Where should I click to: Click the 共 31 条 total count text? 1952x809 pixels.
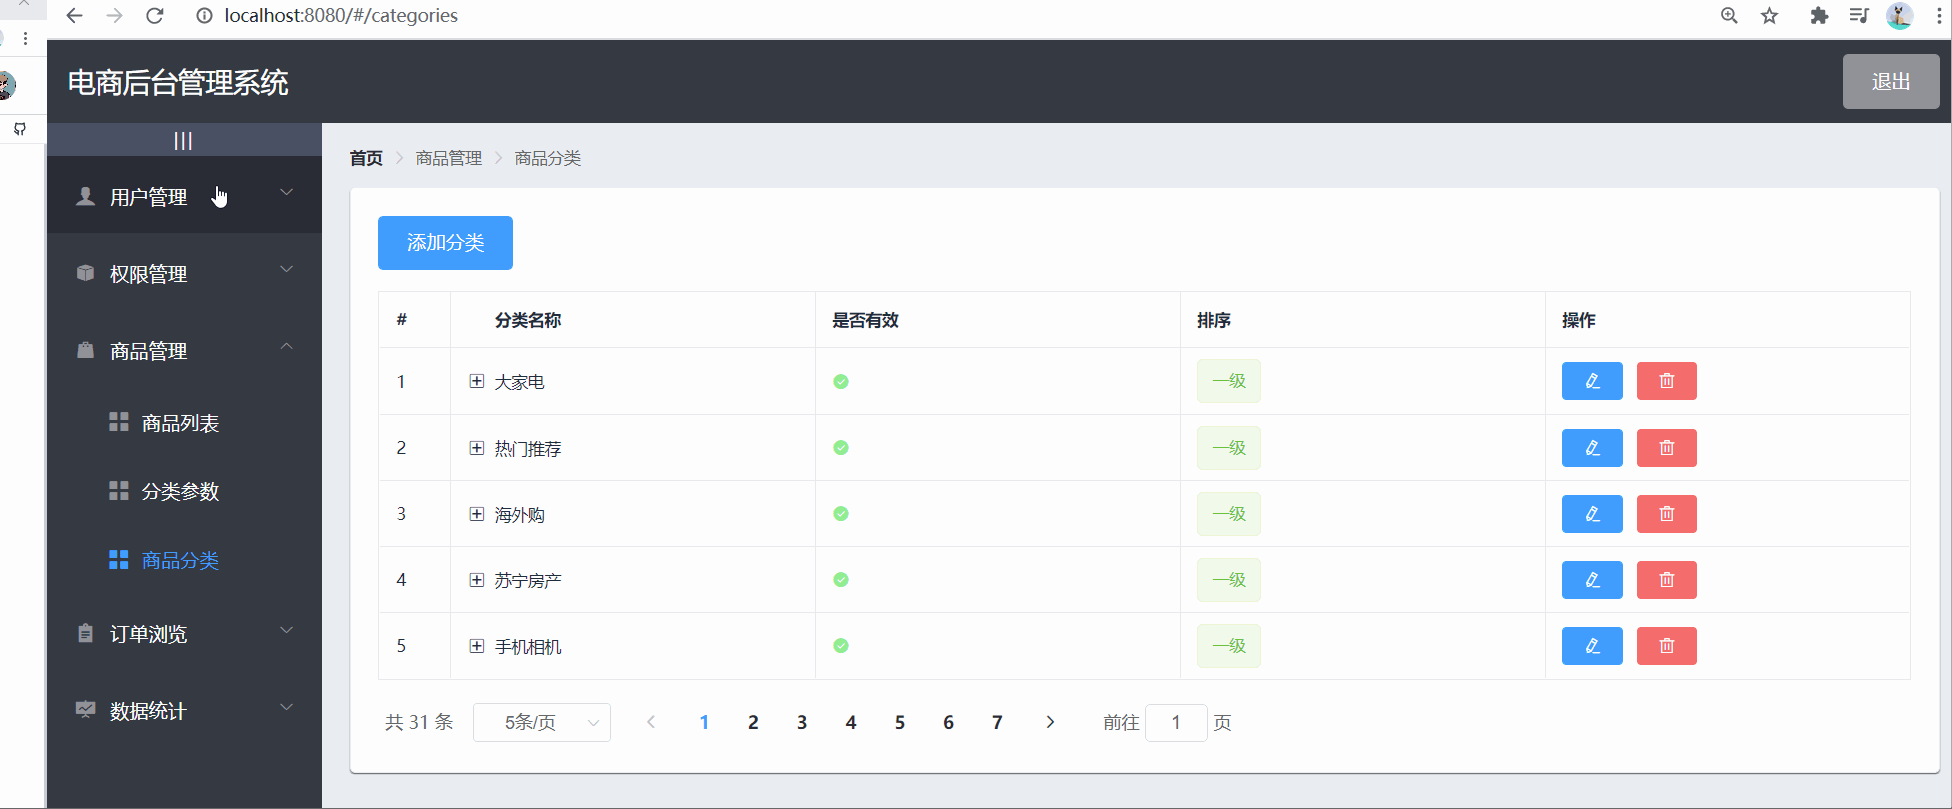[x=419, y=722]
